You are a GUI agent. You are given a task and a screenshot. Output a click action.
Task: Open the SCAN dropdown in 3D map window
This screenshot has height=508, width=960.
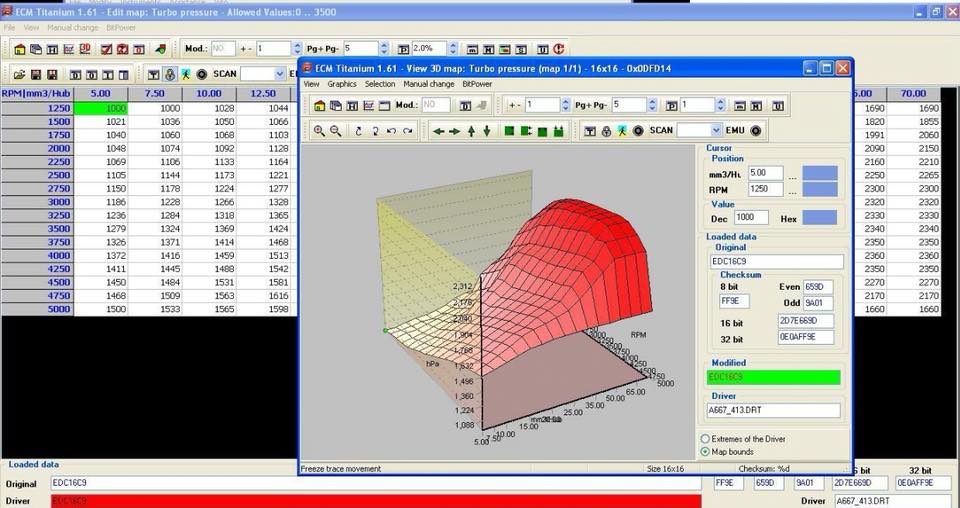pos(716,130)
